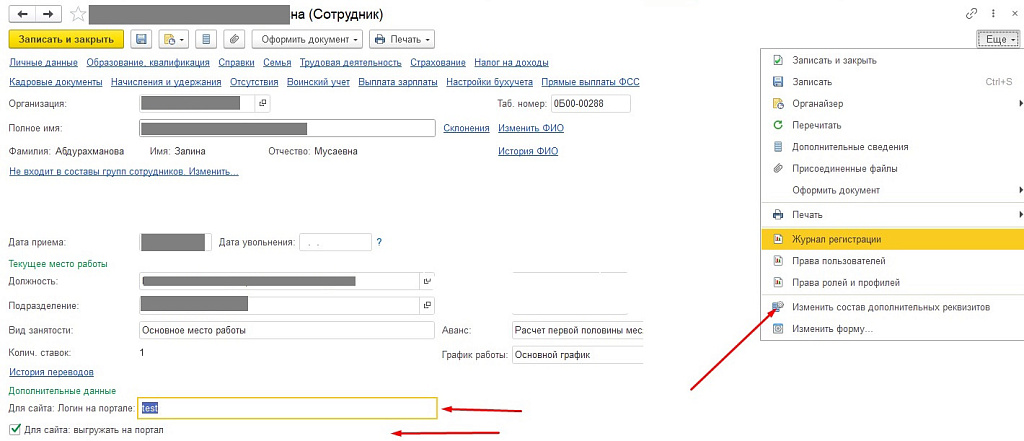1024x441 pixels.
Task: Go forward with the right arrow
Action: pyautogui.click(x=47, y=15)
